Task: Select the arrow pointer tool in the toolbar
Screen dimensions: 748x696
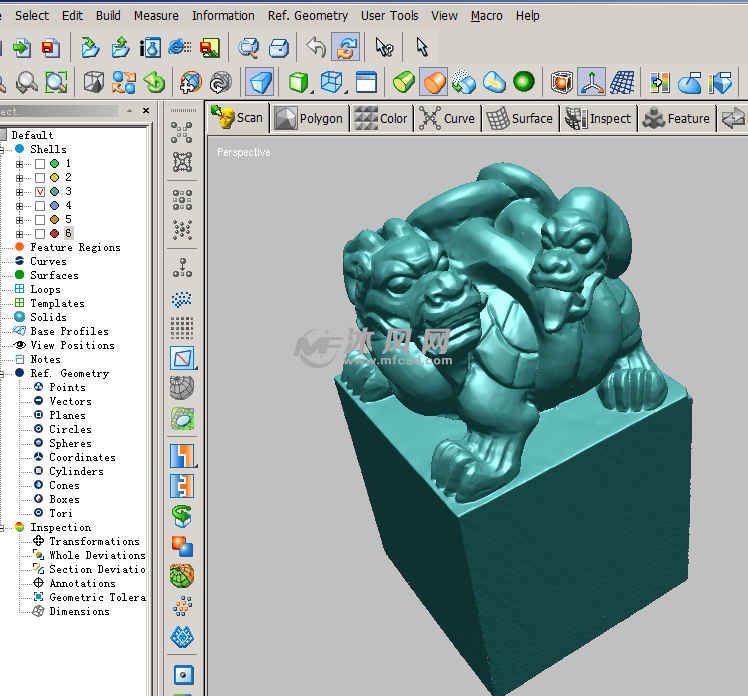Action: (422, 47)
